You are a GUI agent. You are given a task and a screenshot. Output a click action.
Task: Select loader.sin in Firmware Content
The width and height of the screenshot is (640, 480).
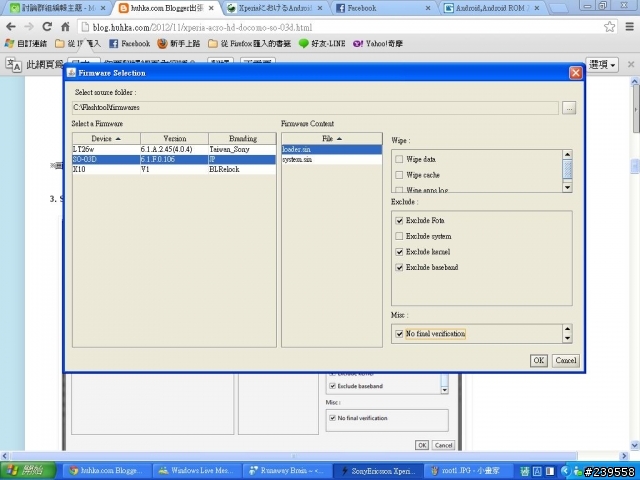(x=332, y=149)
